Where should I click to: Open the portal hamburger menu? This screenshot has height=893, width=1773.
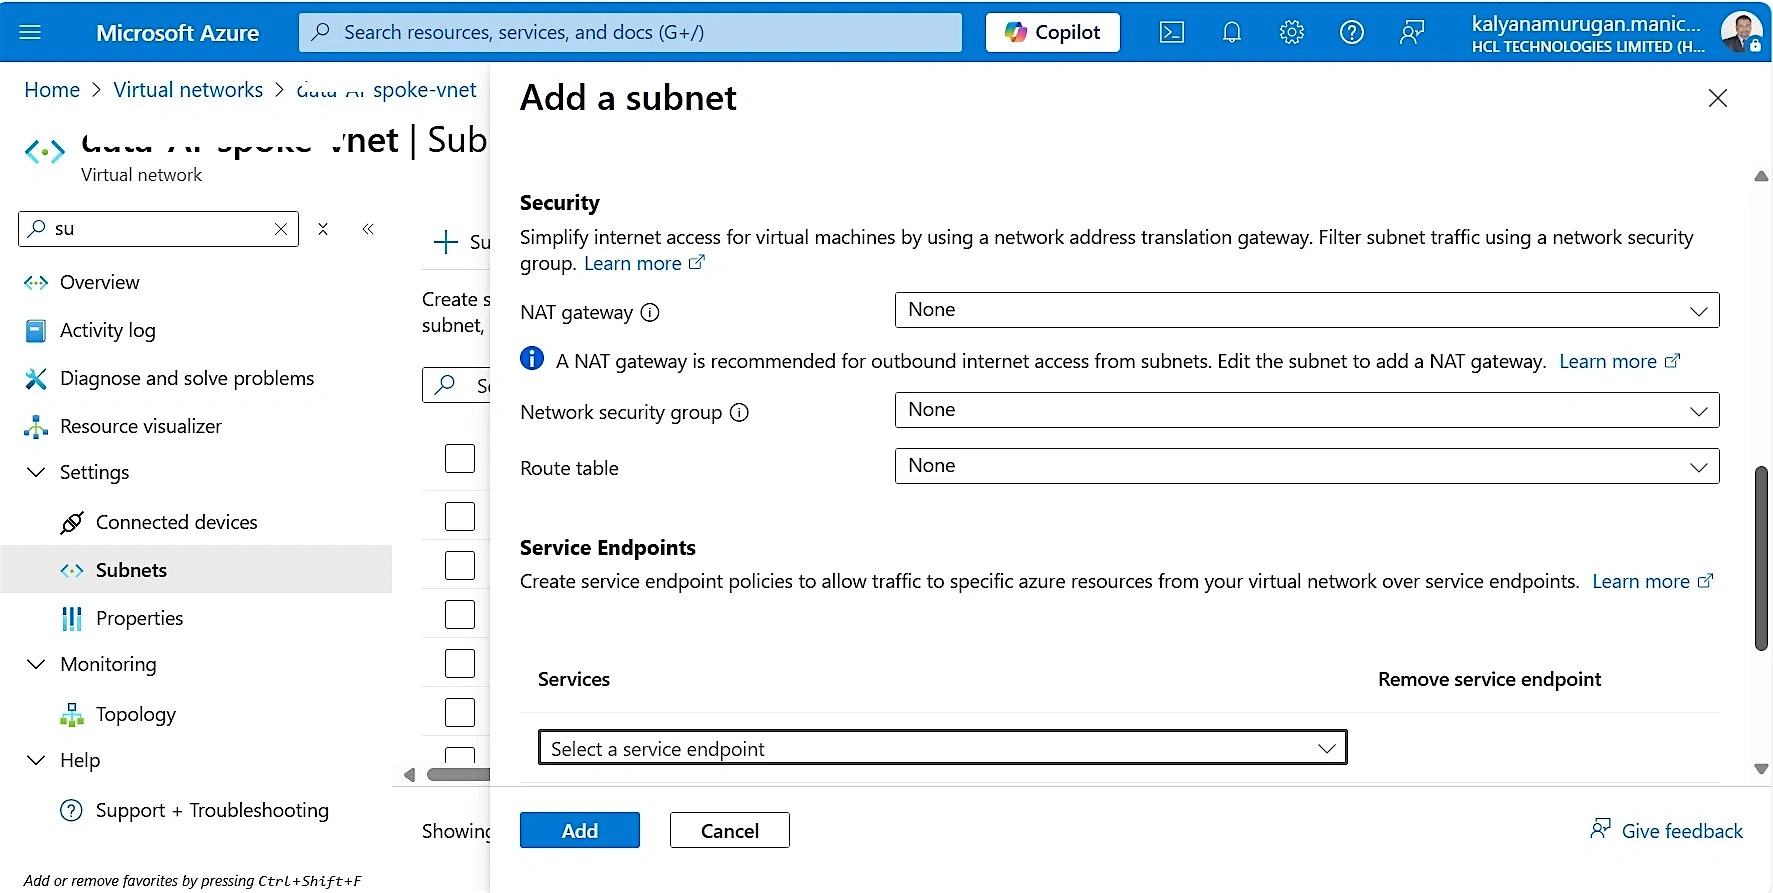30,33
